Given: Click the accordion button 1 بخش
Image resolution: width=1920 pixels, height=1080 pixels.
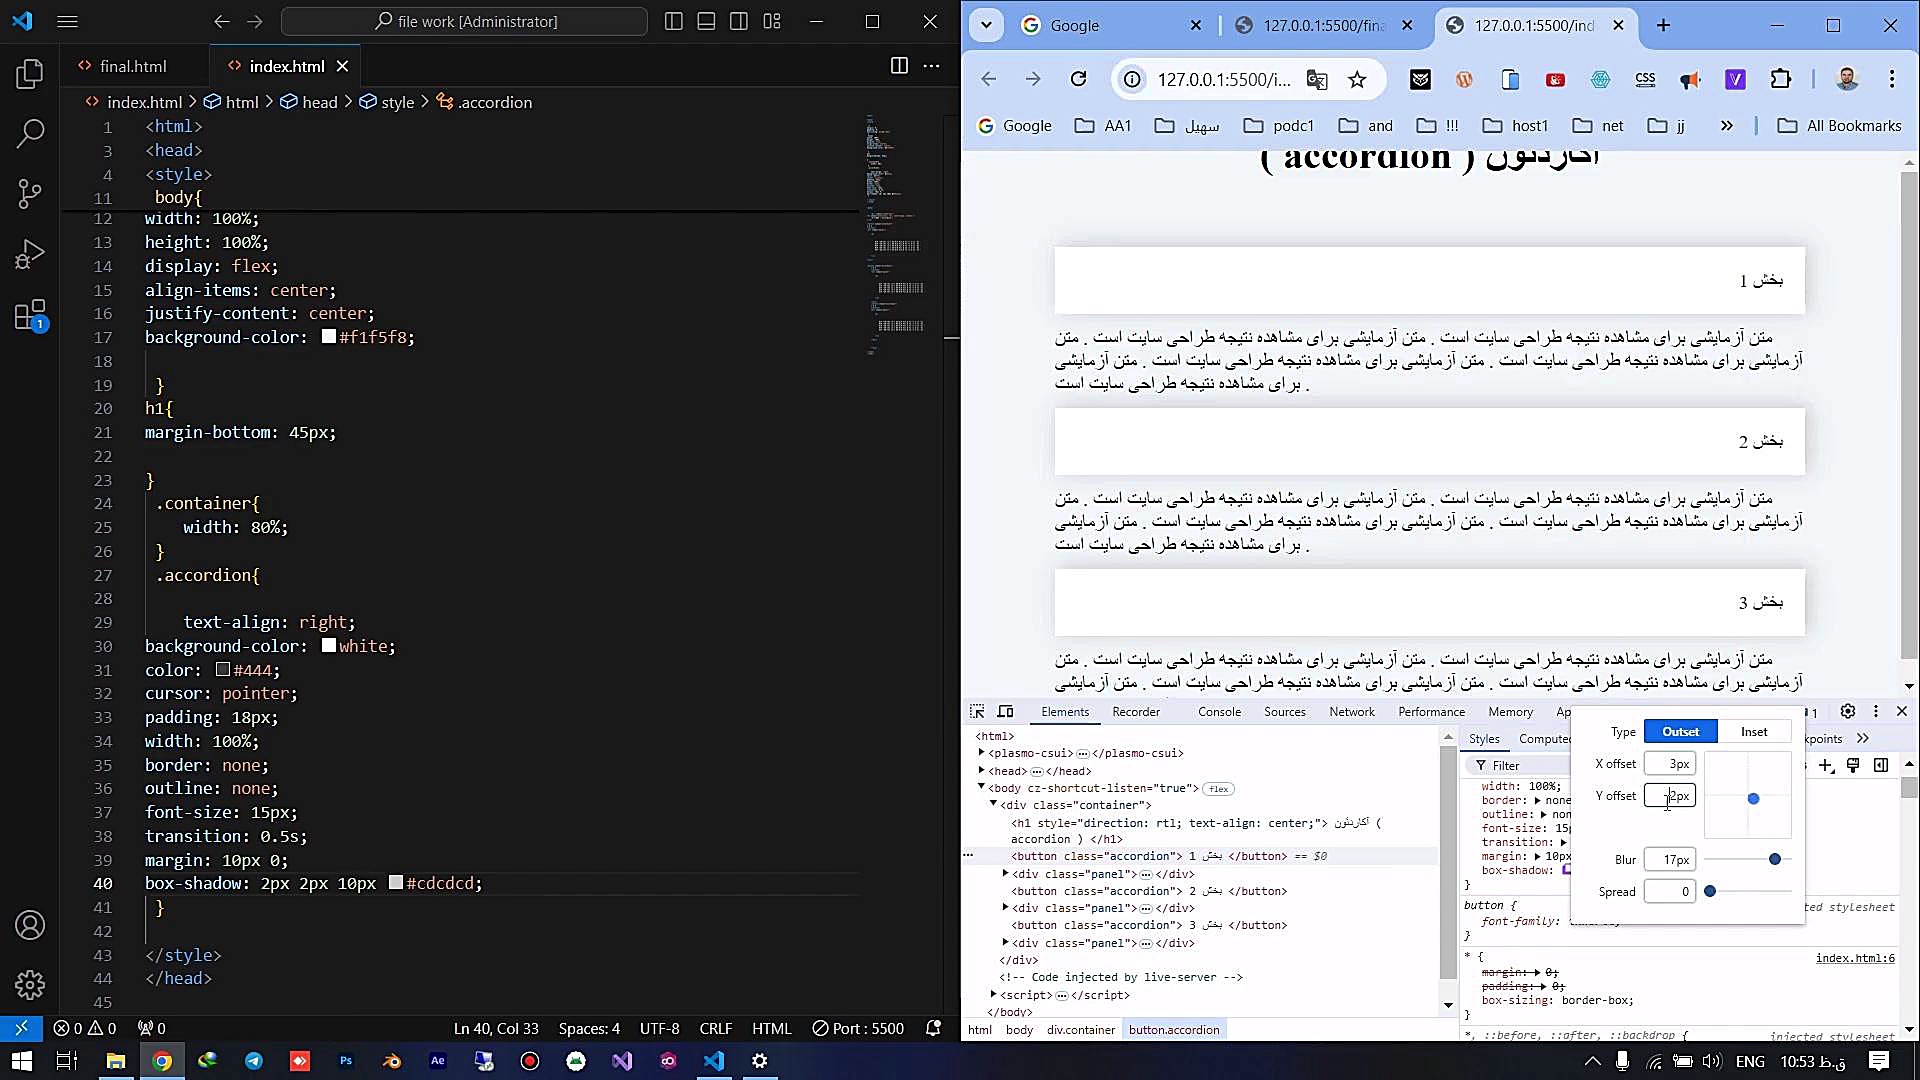Looking at the screenshot, I should 1429,280.
